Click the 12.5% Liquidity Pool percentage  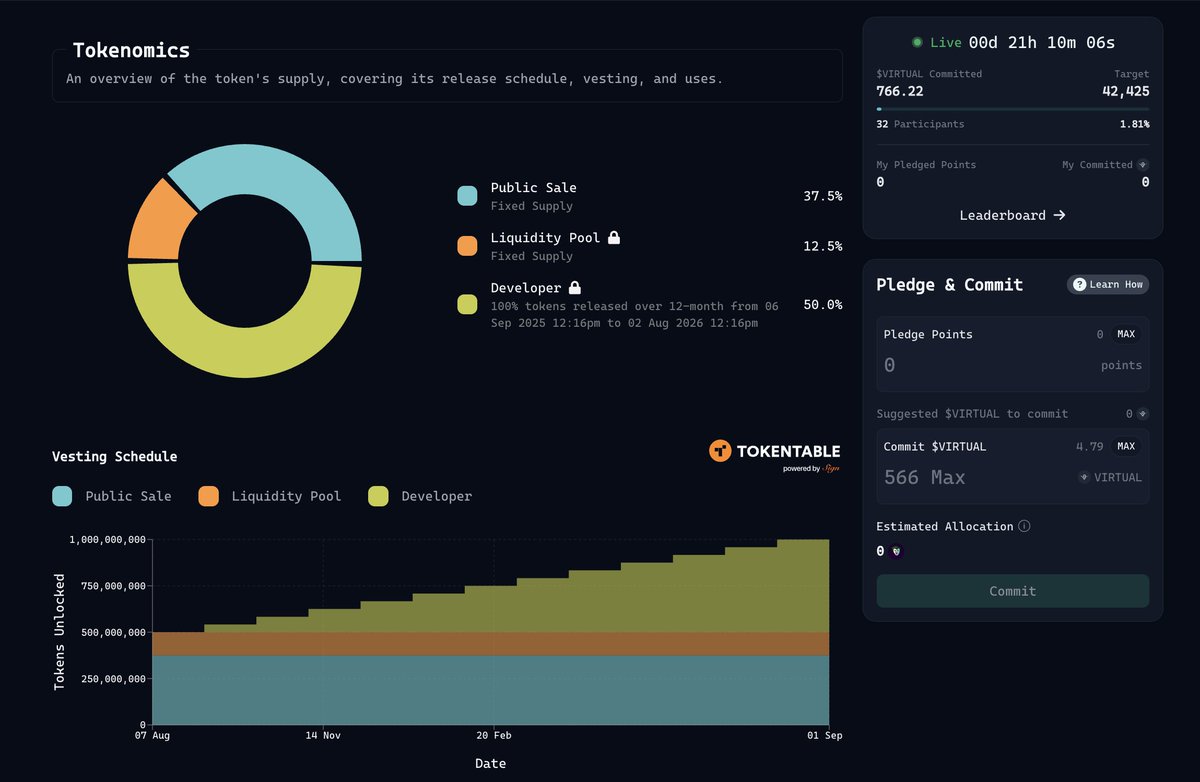click(x=823, y=246)
